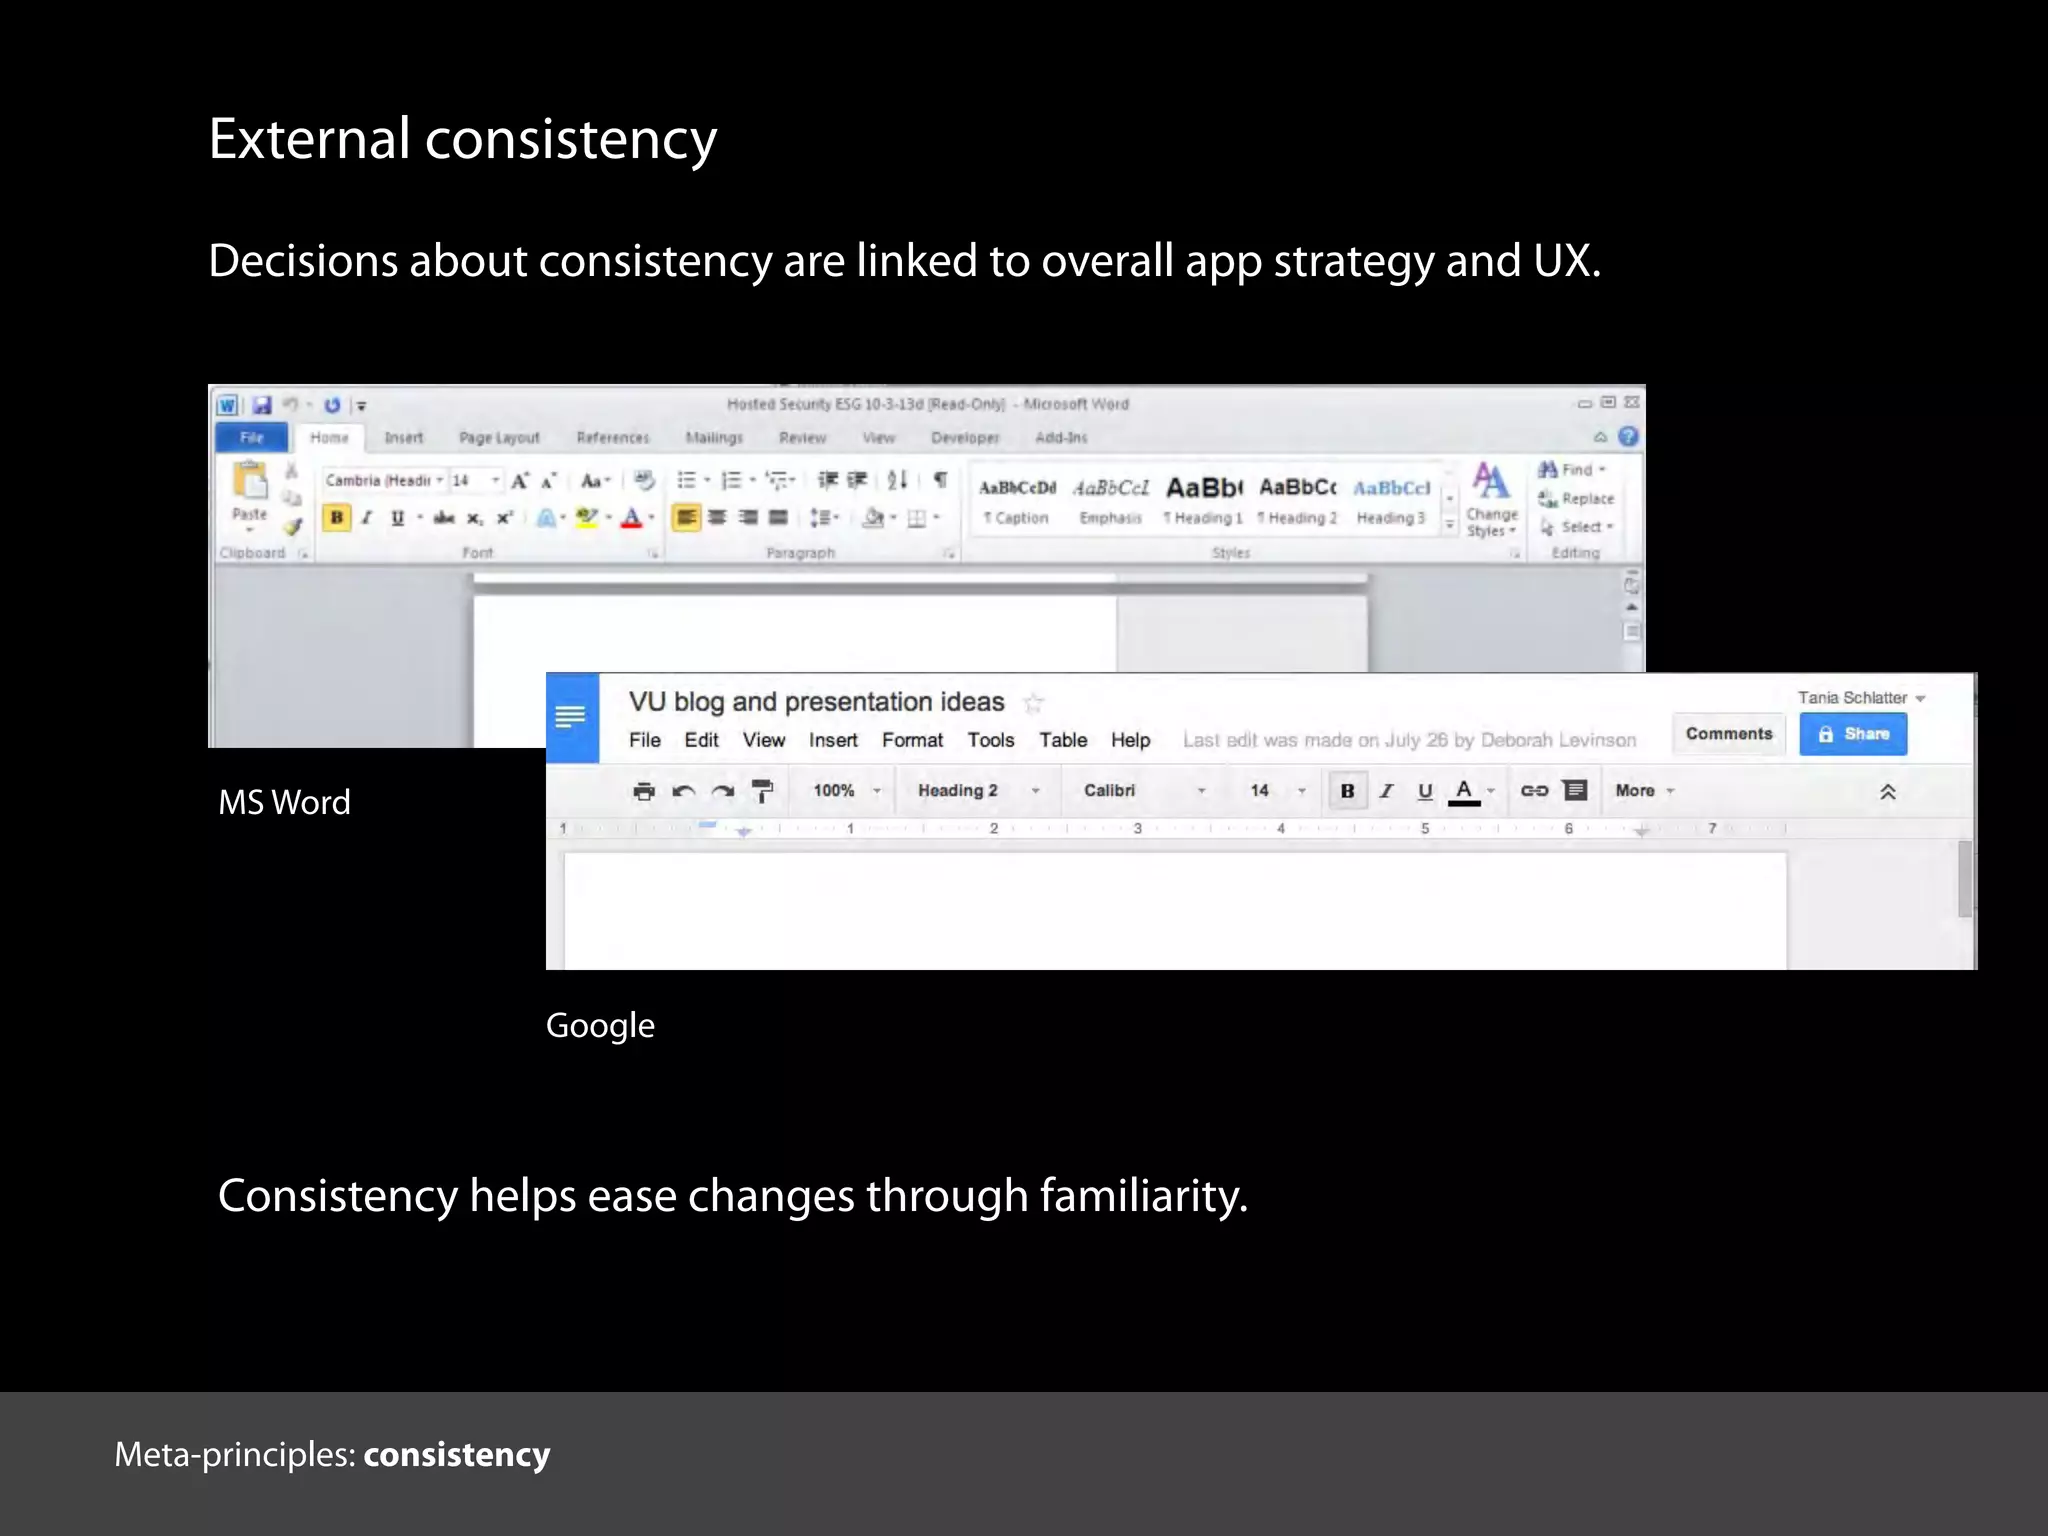This screenshot has width=2048, height=1536.
Task: Click the Save icon in Word's title bar
Action: coord(262,405)
